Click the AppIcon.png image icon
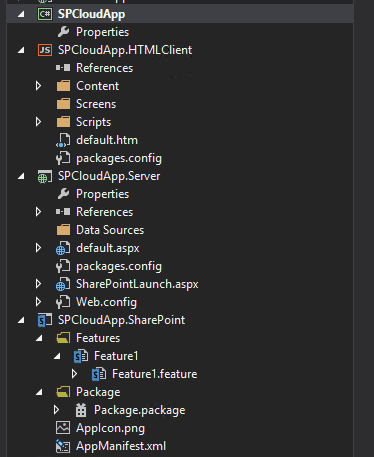Viewport: 374px width, 457px height. (x=63, y=428)
